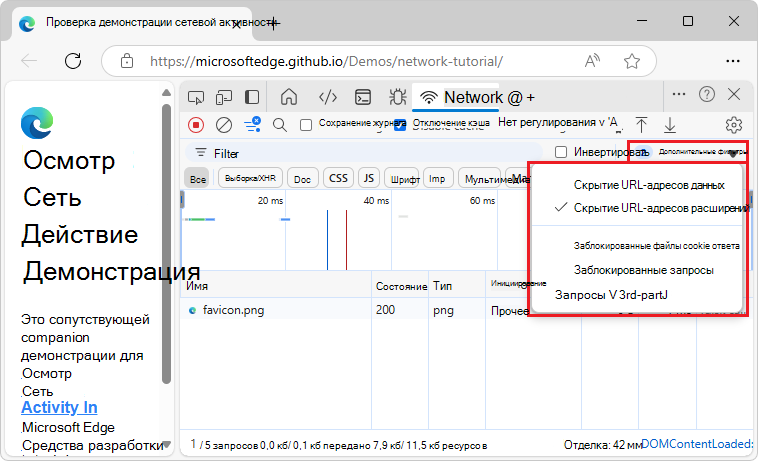Select the Img filter type
The height and width of the screenshot is (461, 758).
pos(437,179)
